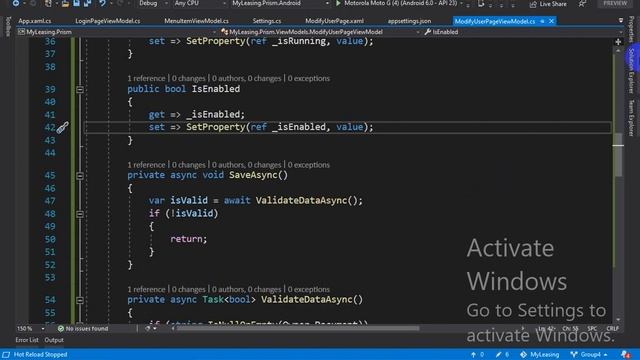Click '0 exceptions' CodeLens above SaveAsync
Image resolution: width=640 pixels, height=360 pixels.
pos(309,165)
